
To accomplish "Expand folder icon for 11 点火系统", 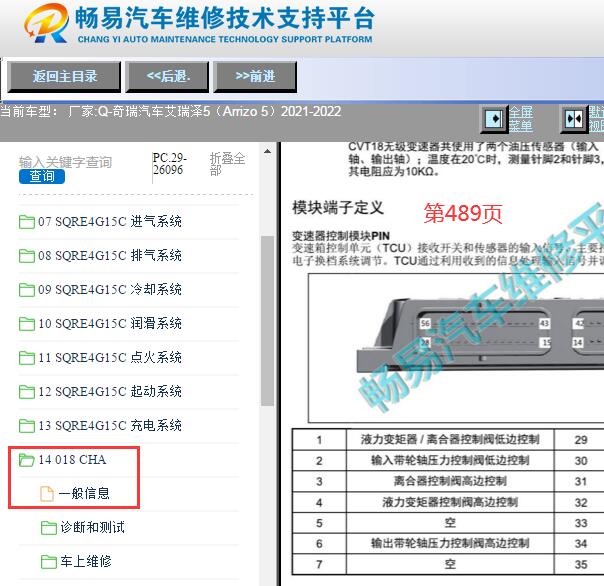I will (27, 358).
